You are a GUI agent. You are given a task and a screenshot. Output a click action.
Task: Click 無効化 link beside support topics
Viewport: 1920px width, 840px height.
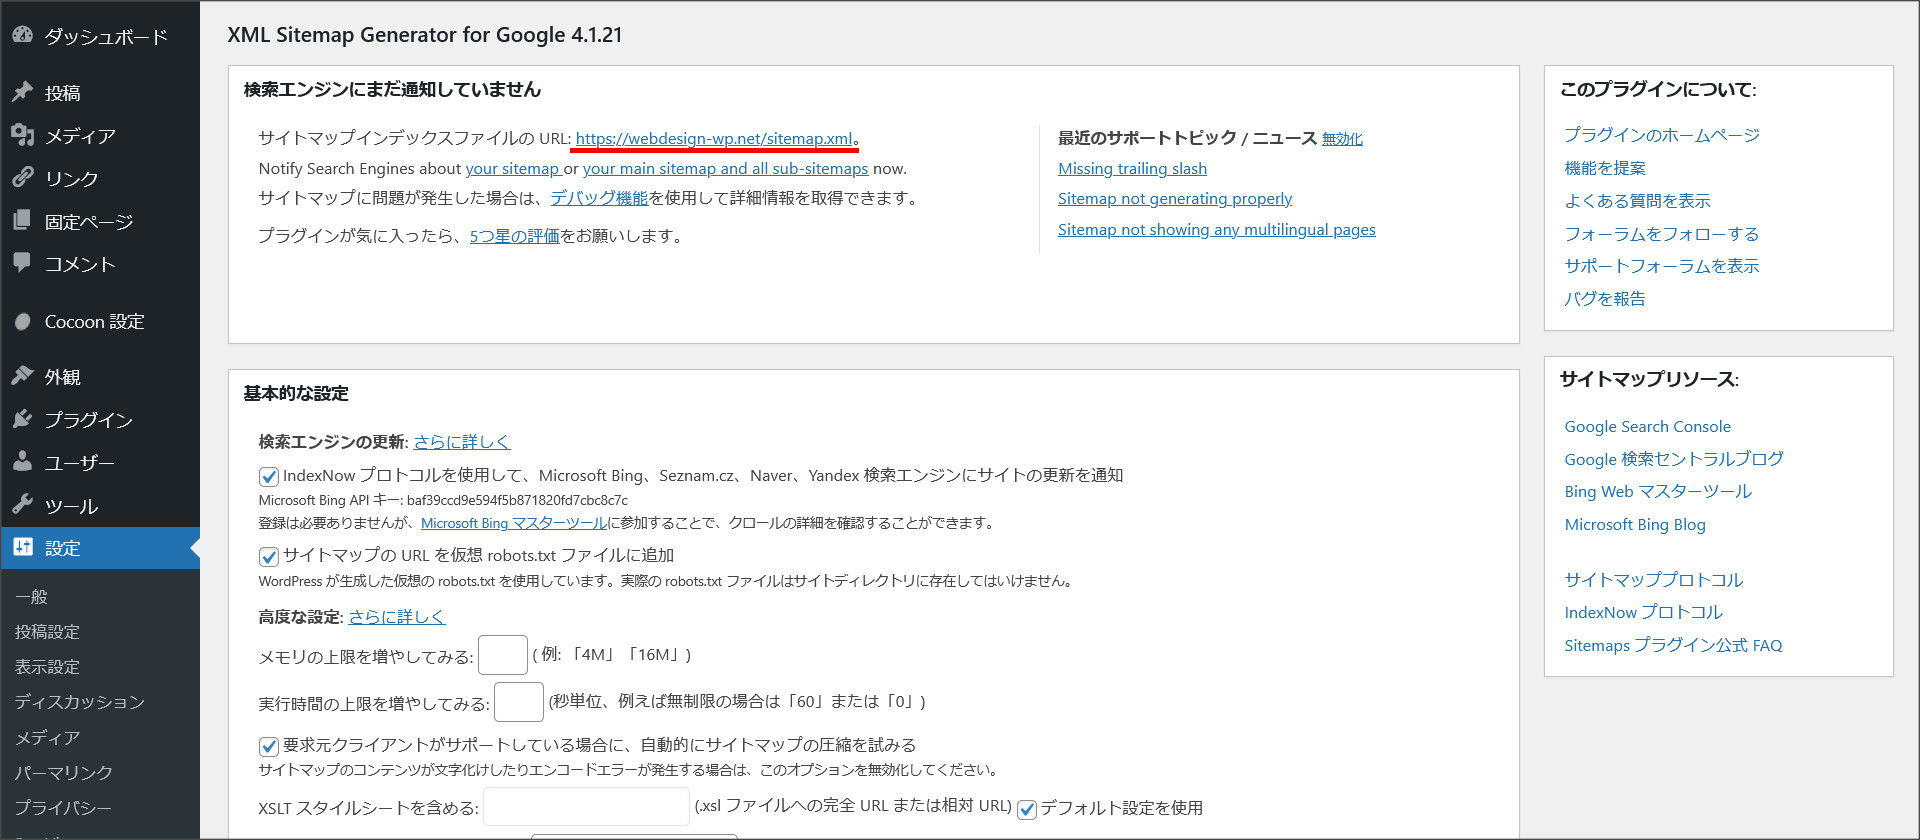(x=1342, y=139)
